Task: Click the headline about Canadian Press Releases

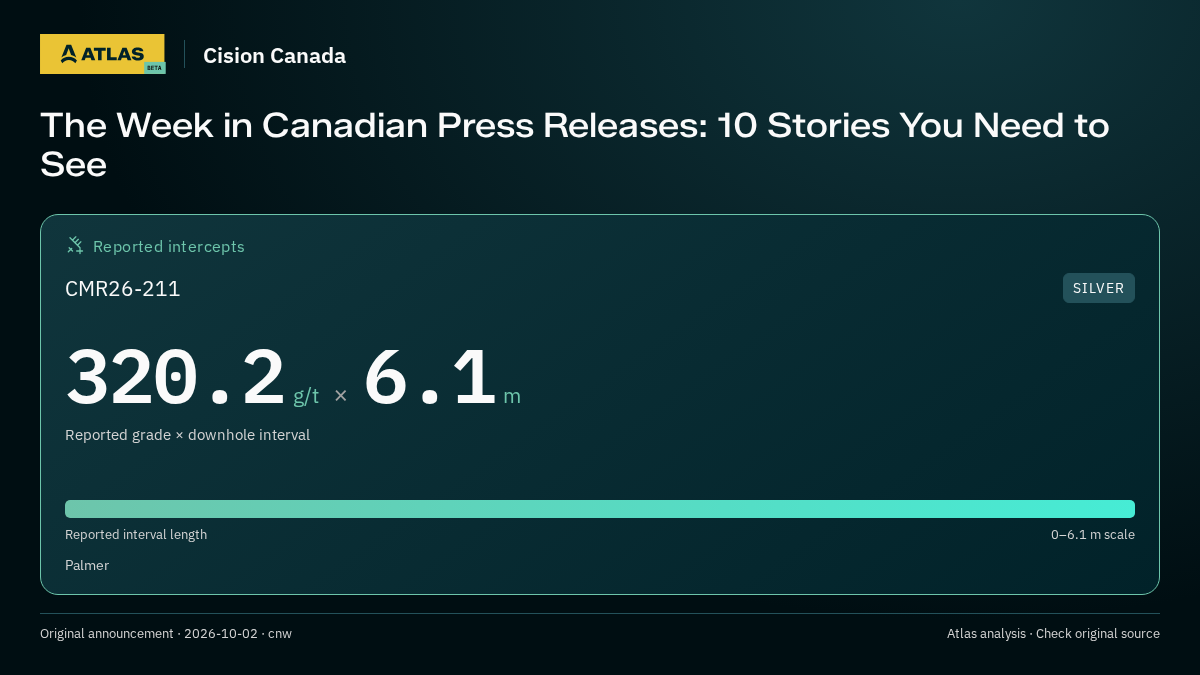Action: pos(575,144)
